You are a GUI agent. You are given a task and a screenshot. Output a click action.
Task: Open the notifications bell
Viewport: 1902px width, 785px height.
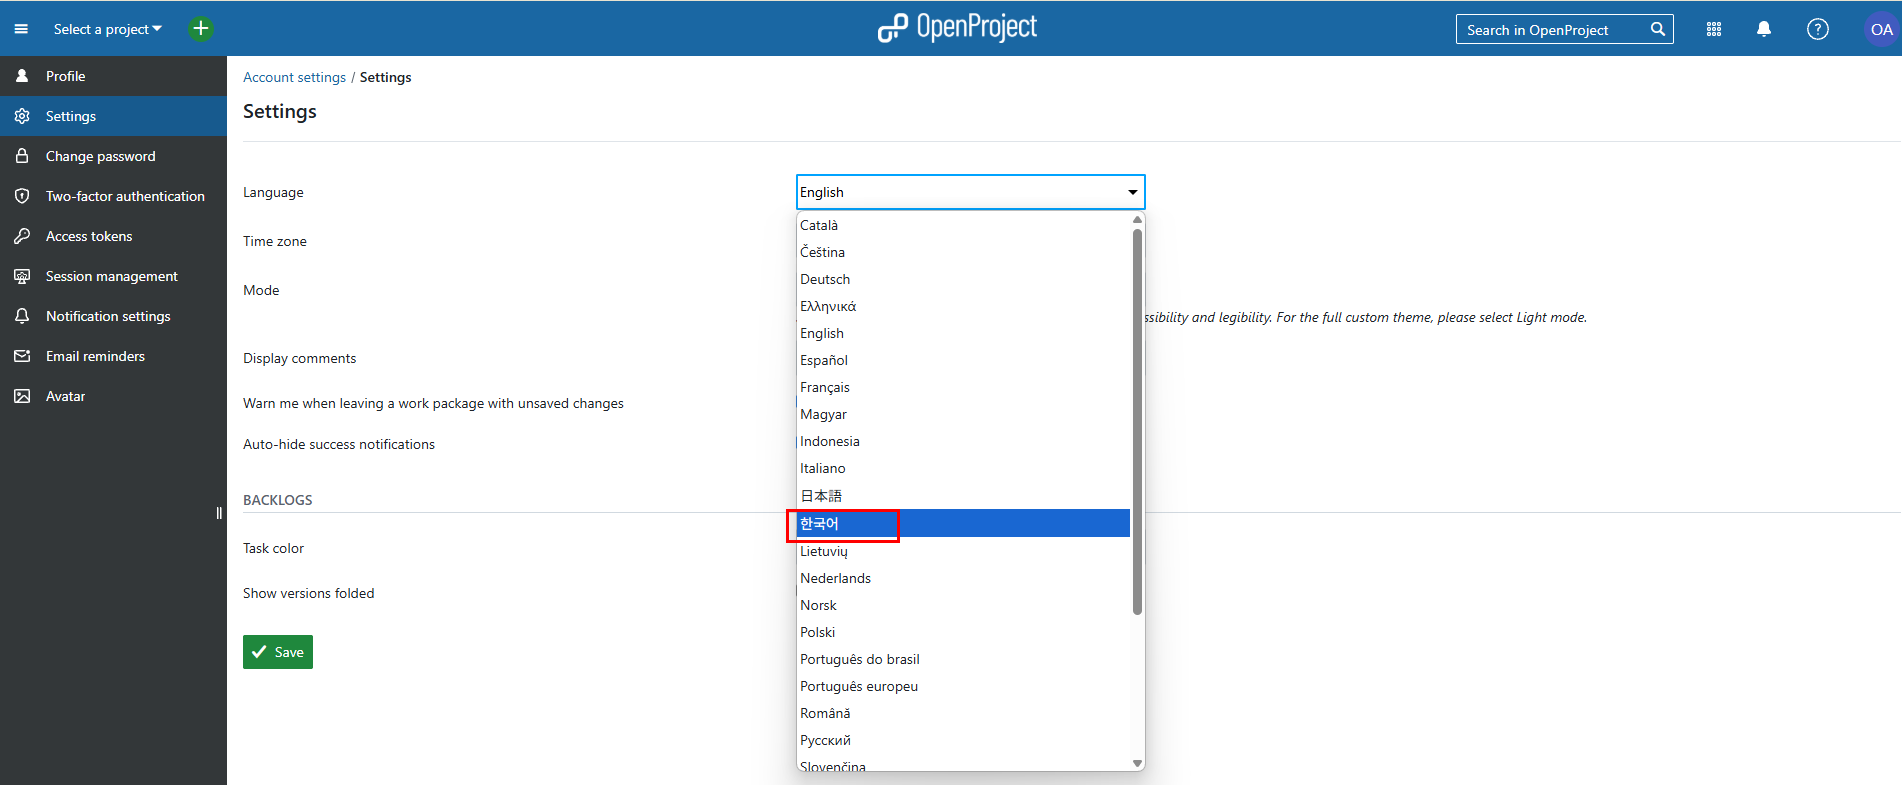coord(1764,29)
